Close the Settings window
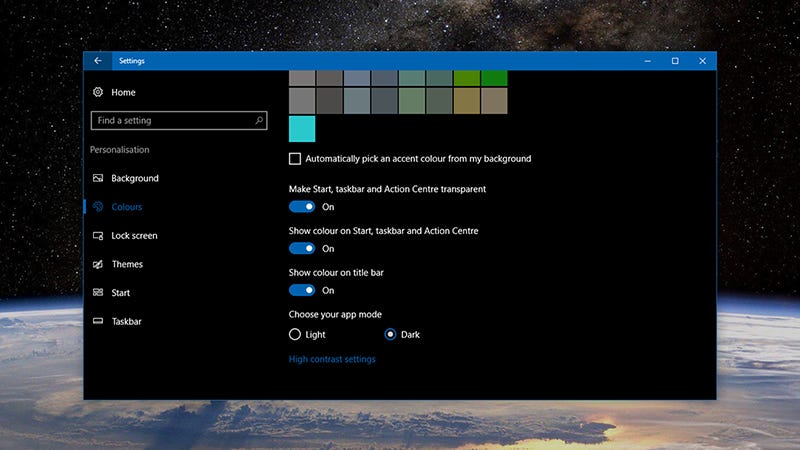The height and width of the screenshot is (450, 800). [x=703, y=61]
